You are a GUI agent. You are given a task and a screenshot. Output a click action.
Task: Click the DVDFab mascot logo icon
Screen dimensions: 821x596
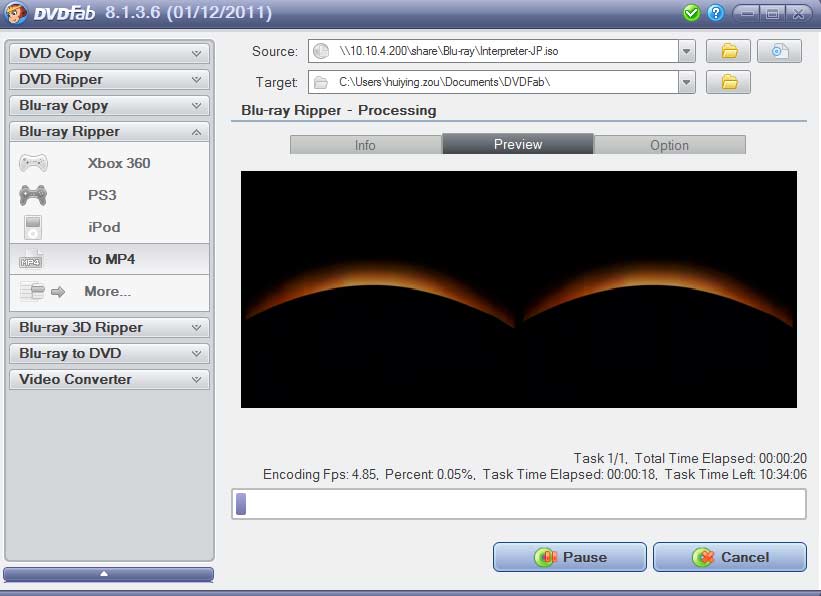(15, 13)
